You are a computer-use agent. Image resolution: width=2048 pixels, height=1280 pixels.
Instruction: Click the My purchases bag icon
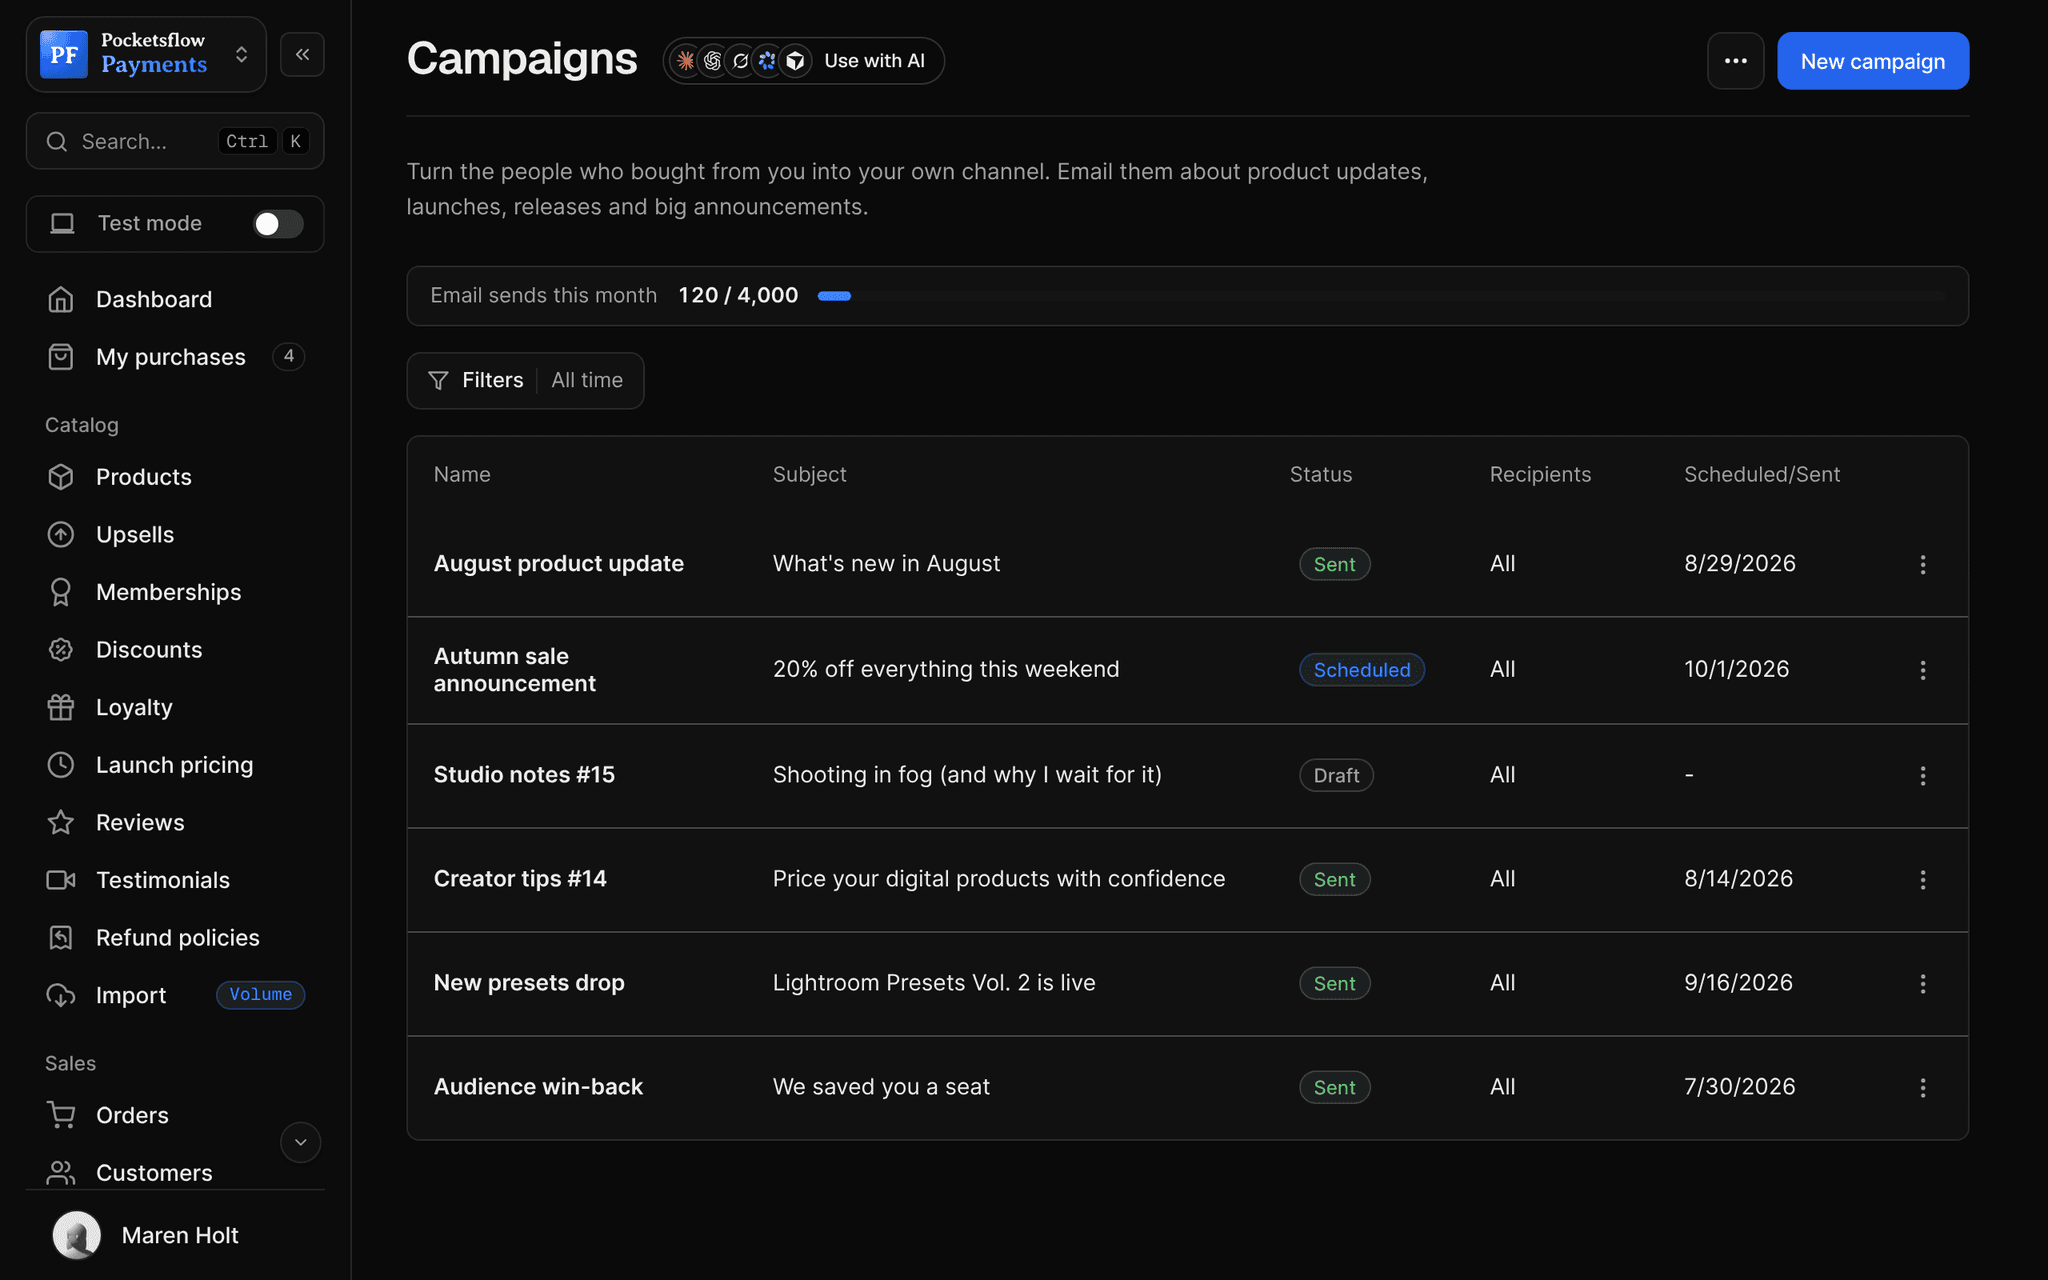pyautogui.click(x=61, y=357)
